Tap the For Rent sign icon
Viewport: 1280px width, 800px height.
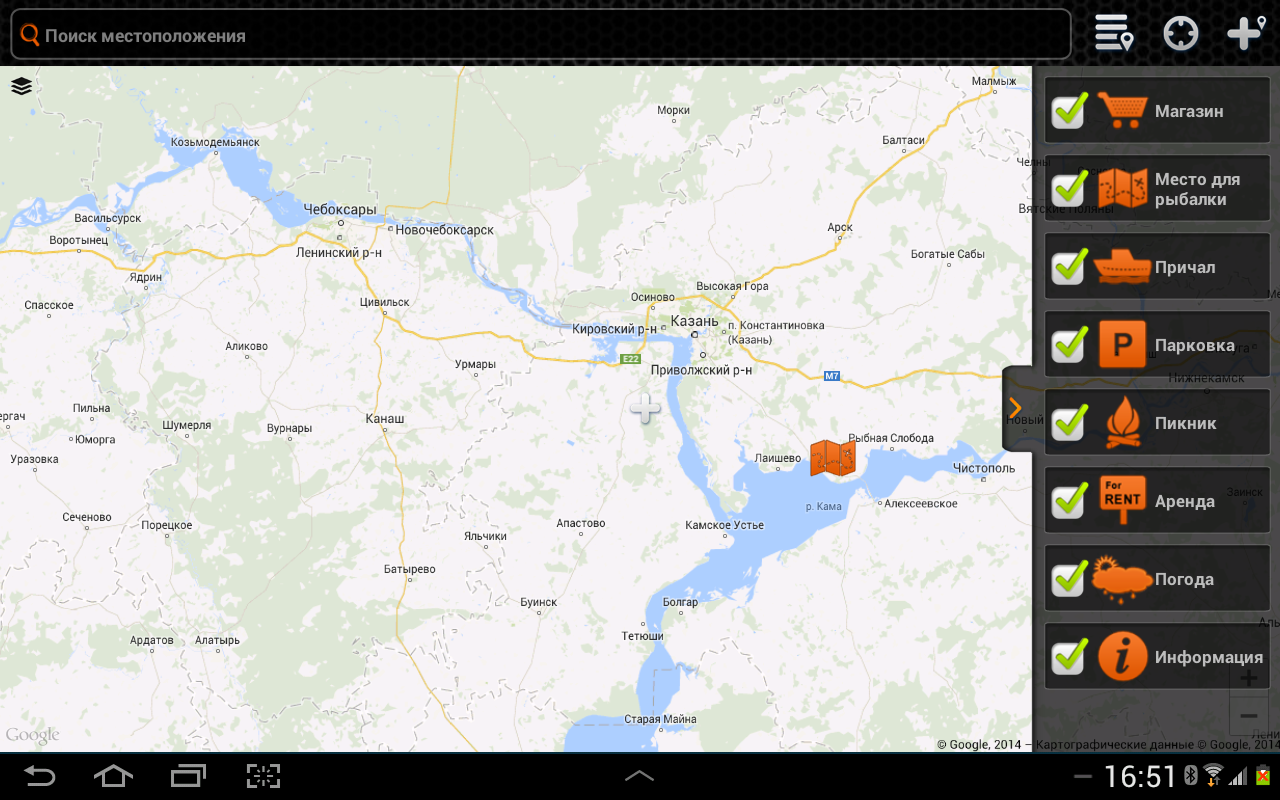[1122, 500]
